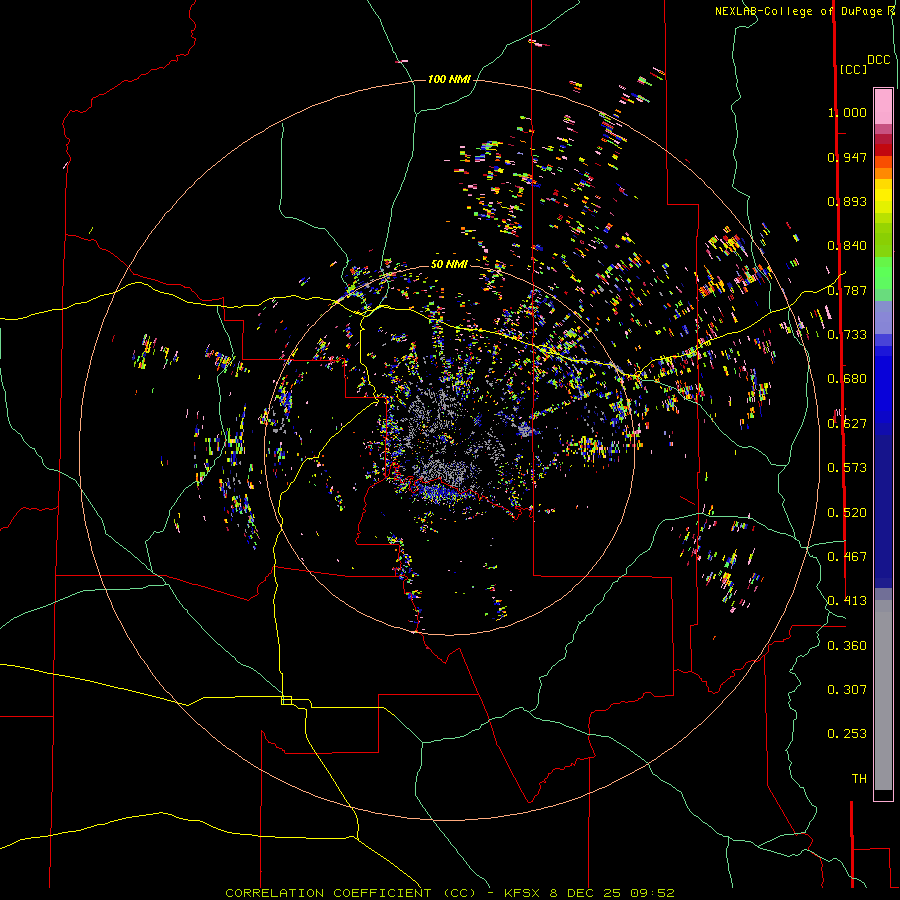Click the 0.467 scale value
The width and height of the screenshot is (900, 900).
click(847, 557)
